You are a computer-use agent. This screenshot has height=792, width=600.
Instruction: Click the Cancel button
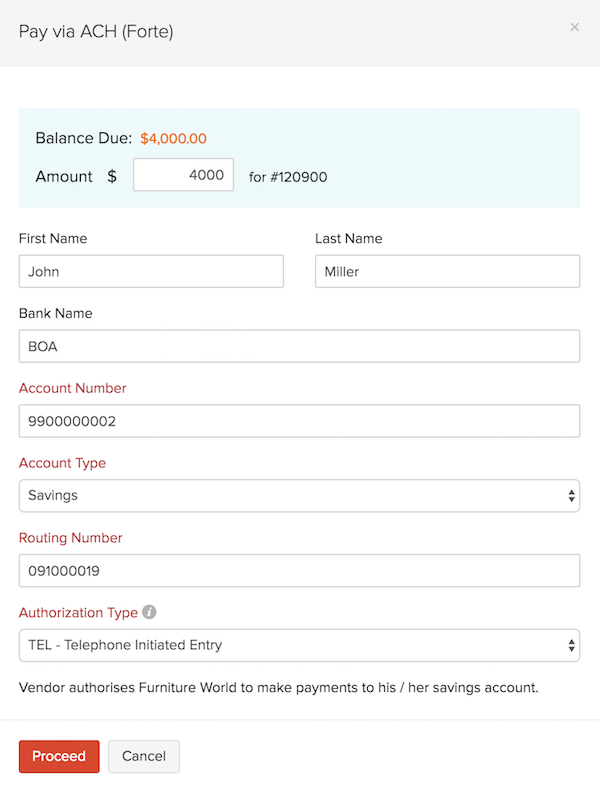click(x=144, y=756)
